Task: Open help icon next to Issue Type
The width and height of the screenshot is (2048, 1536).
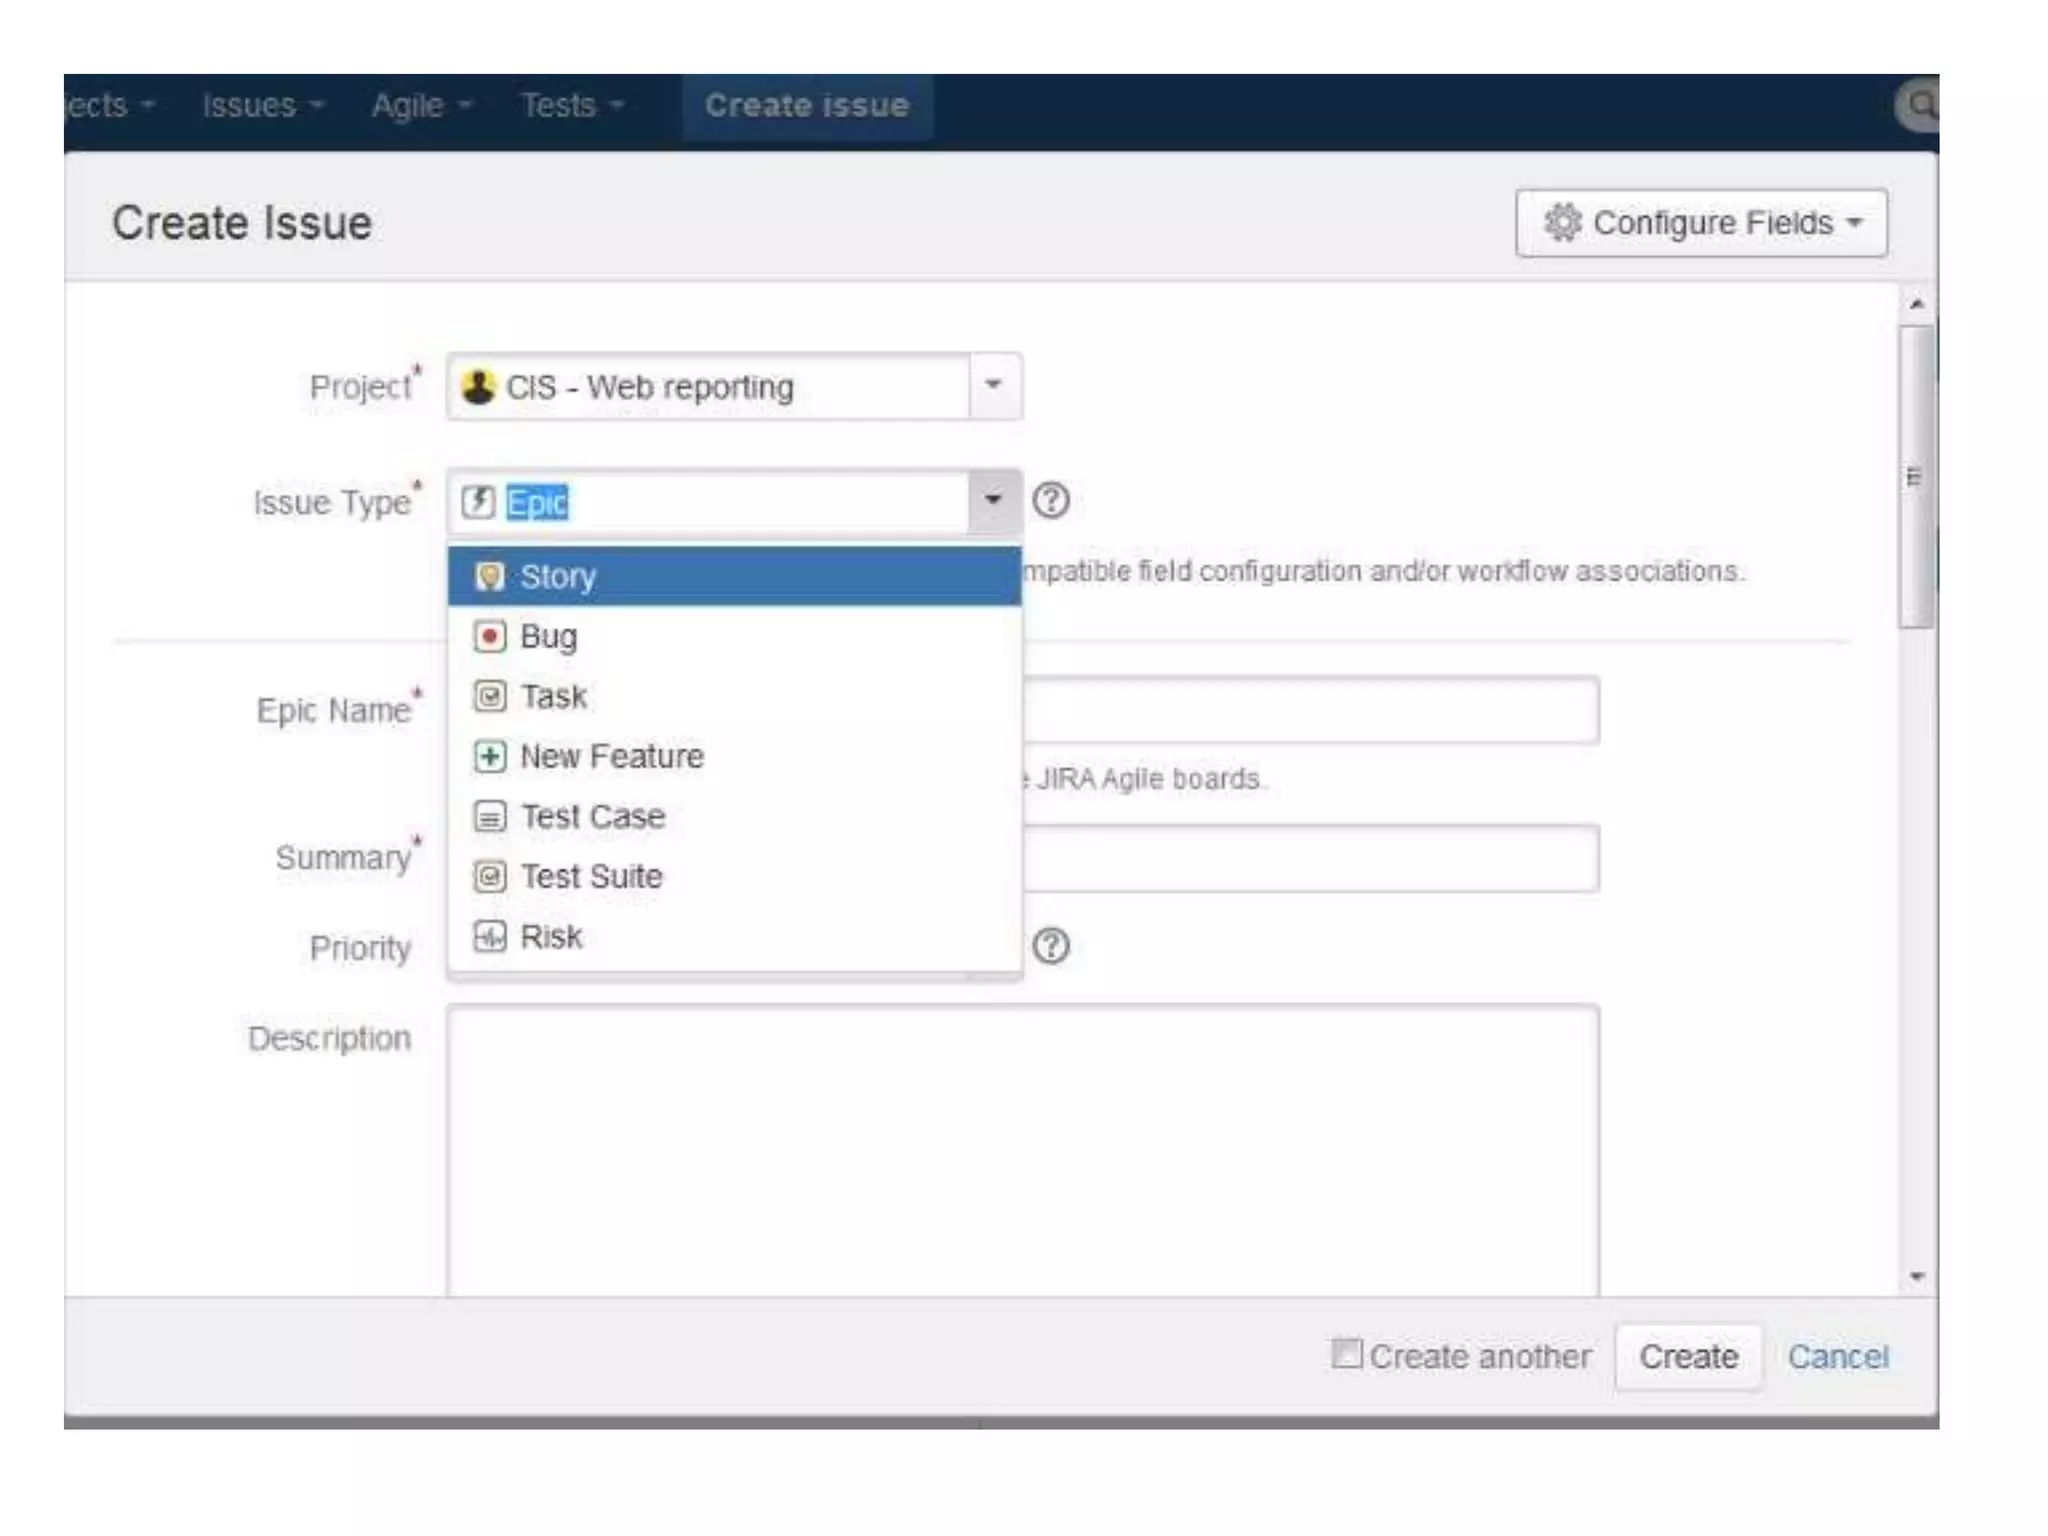Action: click(x=1050, y=500)
